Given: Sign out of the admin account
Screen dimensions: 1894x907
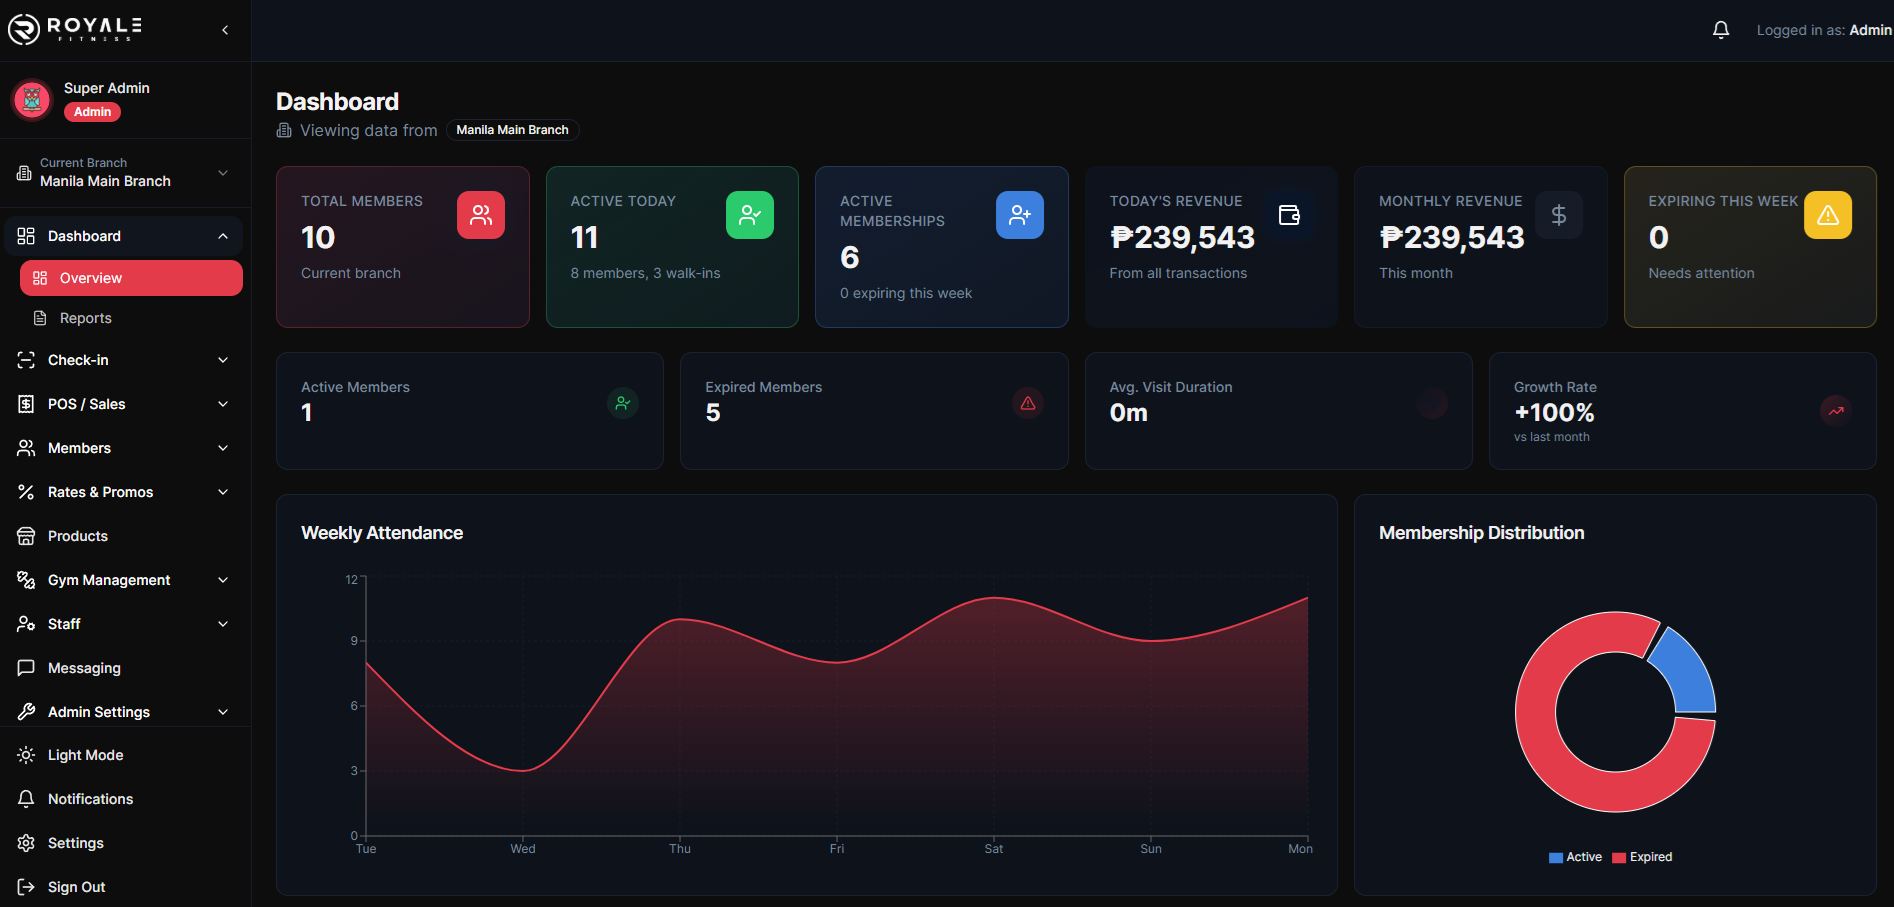Looking at the screenshot, I should click(x=76, y=887).
